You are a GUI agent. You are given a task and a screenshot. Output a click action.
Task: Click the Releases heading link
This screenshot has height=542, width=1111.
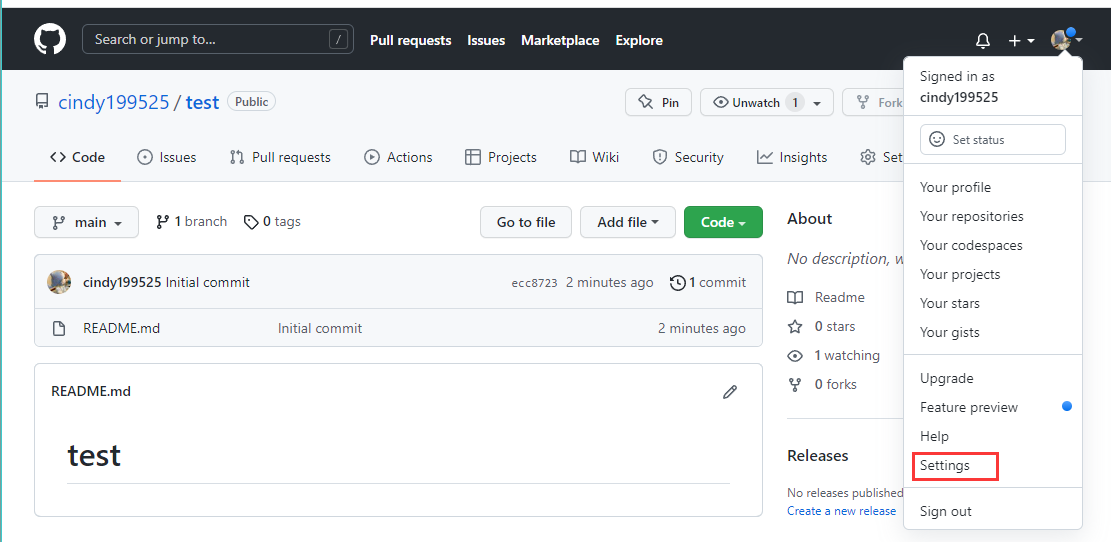pos(818,456)
